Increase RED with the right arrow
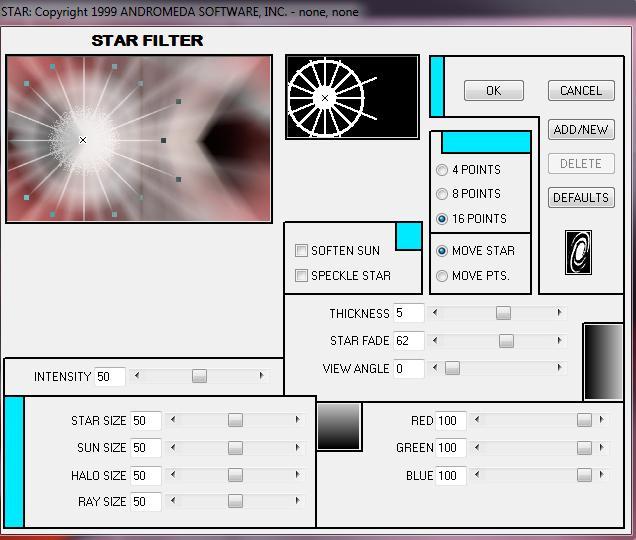Image resolution: width=636 pixels, height=540 pixels. [602, 420]
